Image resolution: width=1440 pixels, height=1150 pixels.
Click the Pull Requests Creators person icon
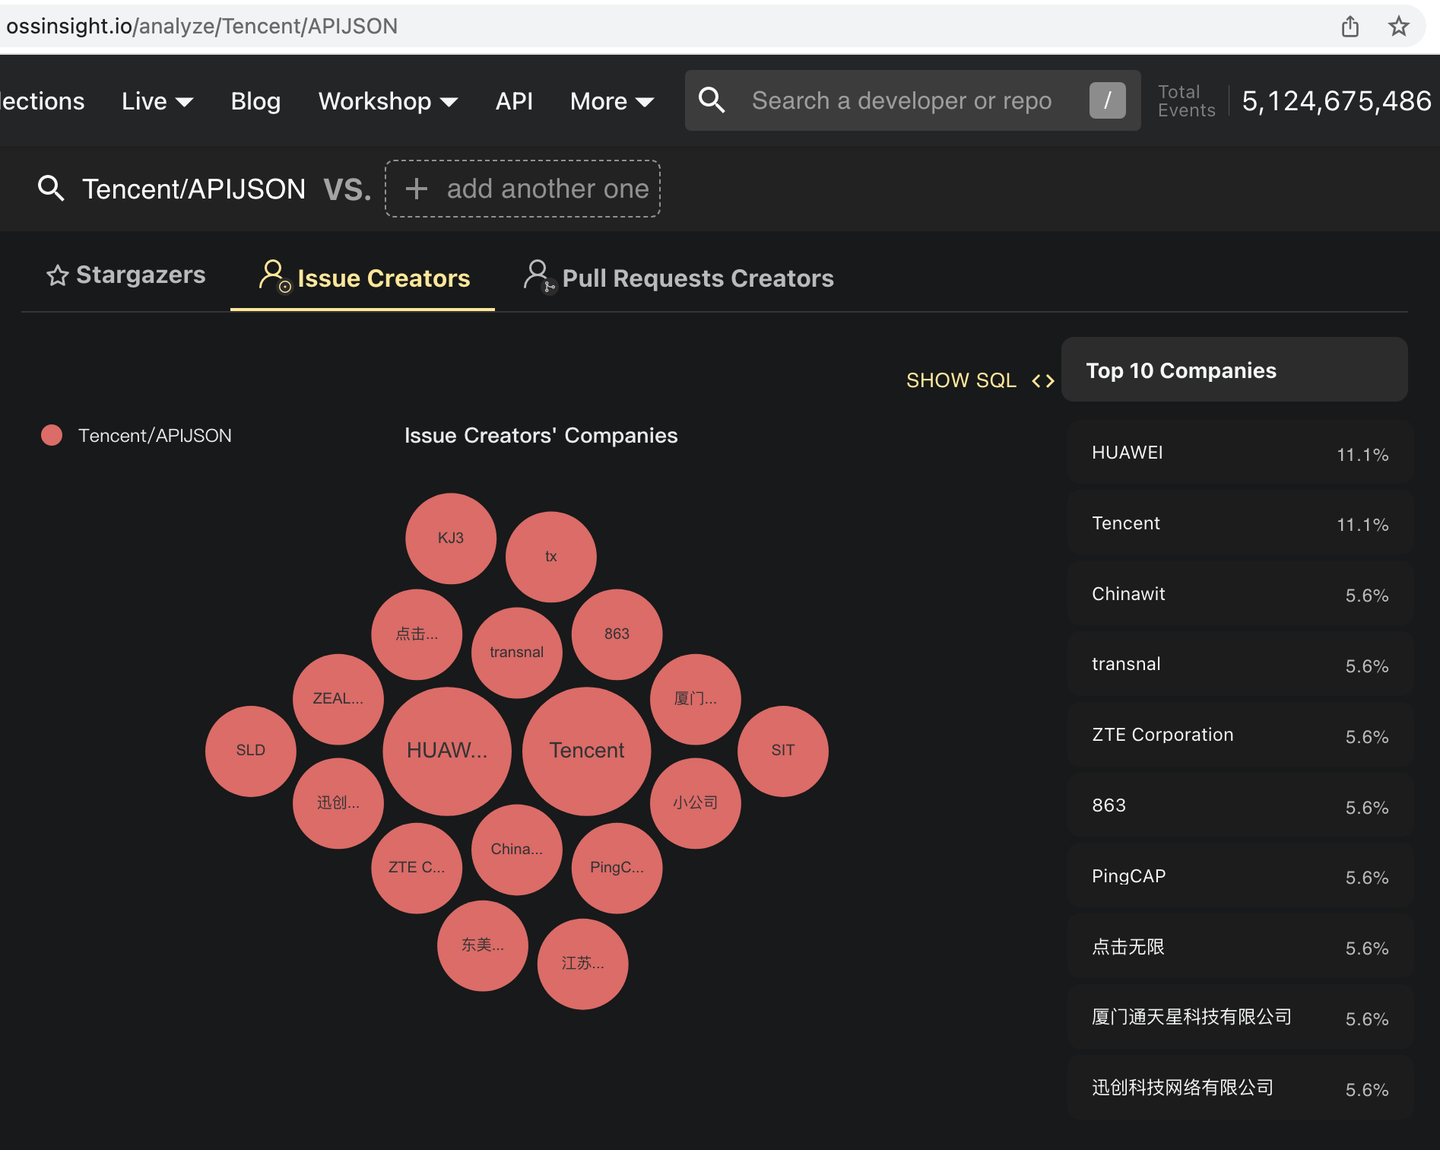tap(538, 276)
